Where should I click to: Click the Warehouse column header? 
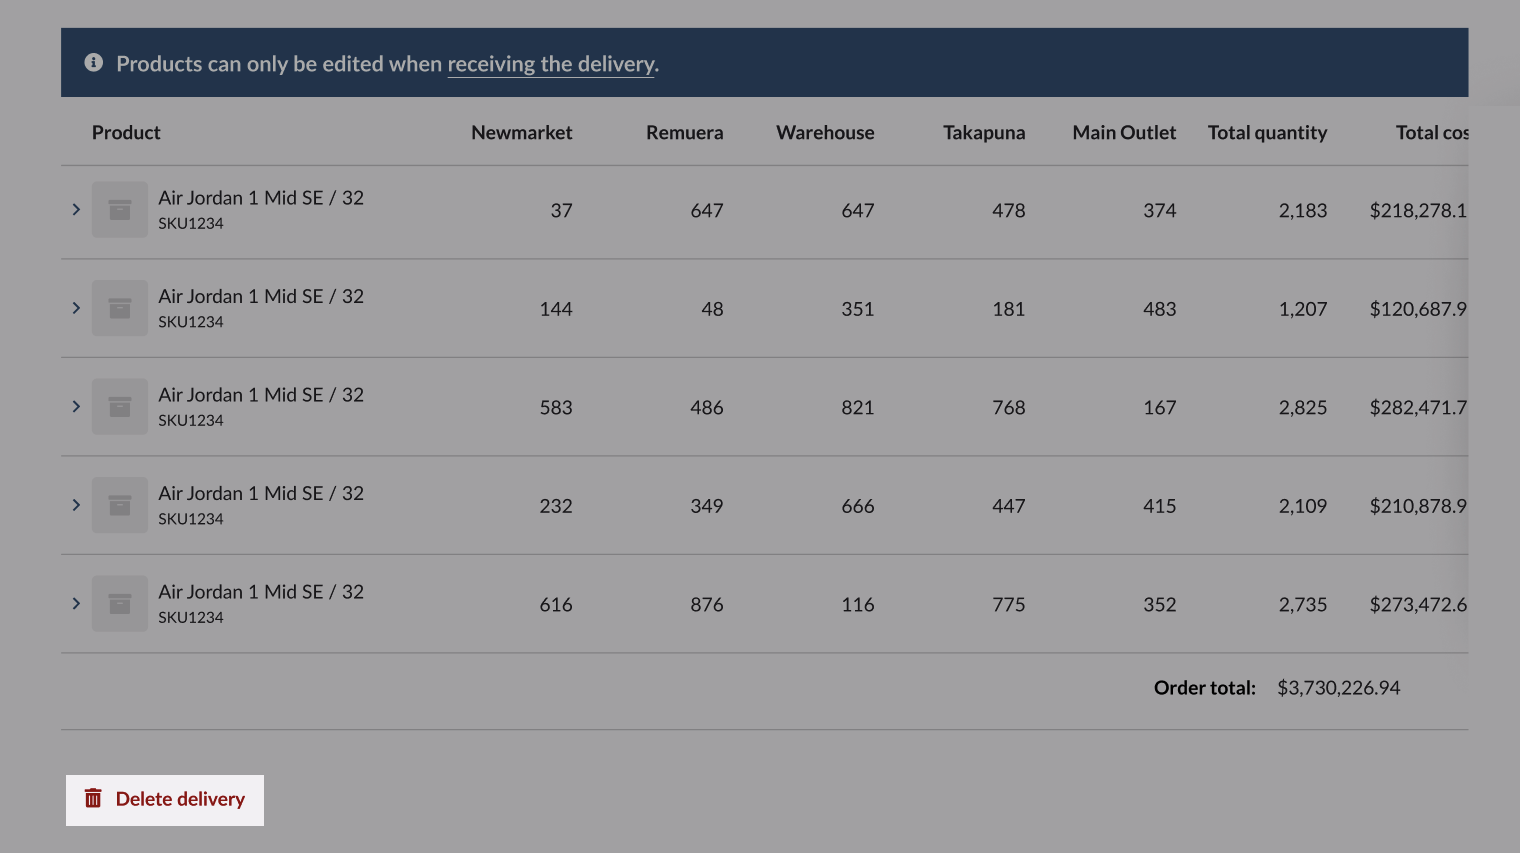click(825, 132)
